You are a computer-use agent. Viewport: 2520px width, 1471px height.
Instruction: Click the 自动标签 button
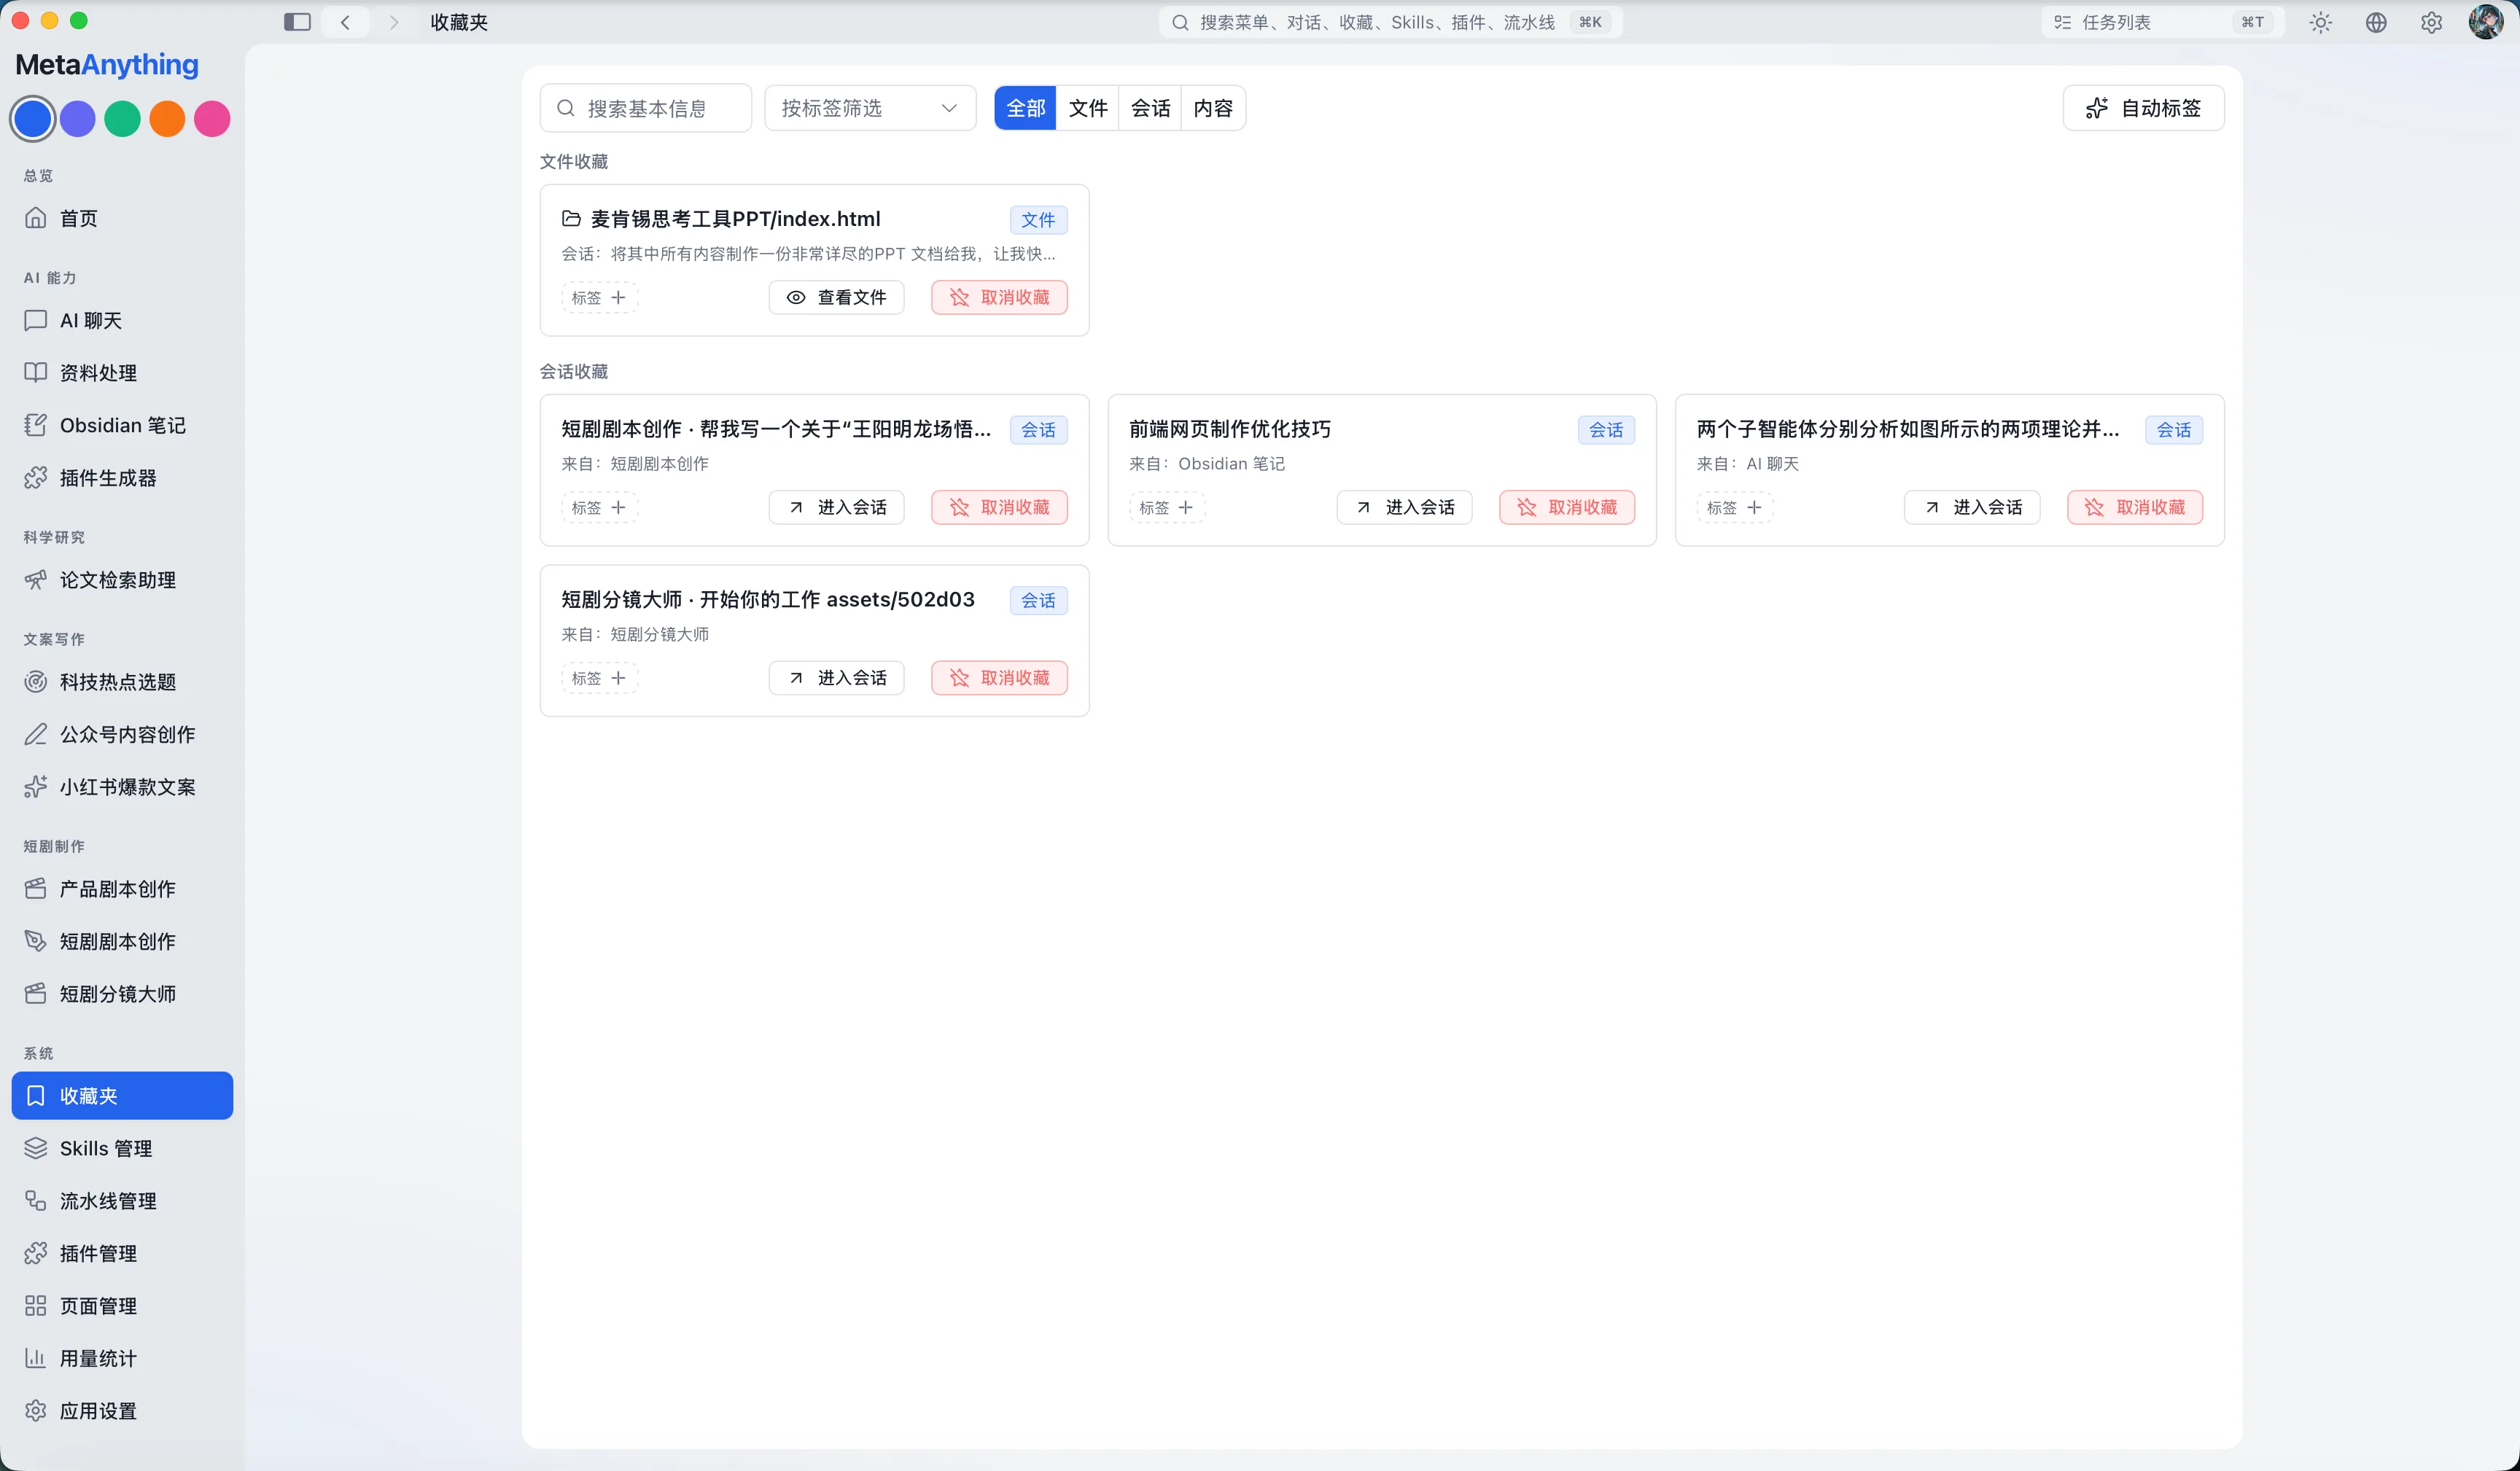pos(2143,108)
